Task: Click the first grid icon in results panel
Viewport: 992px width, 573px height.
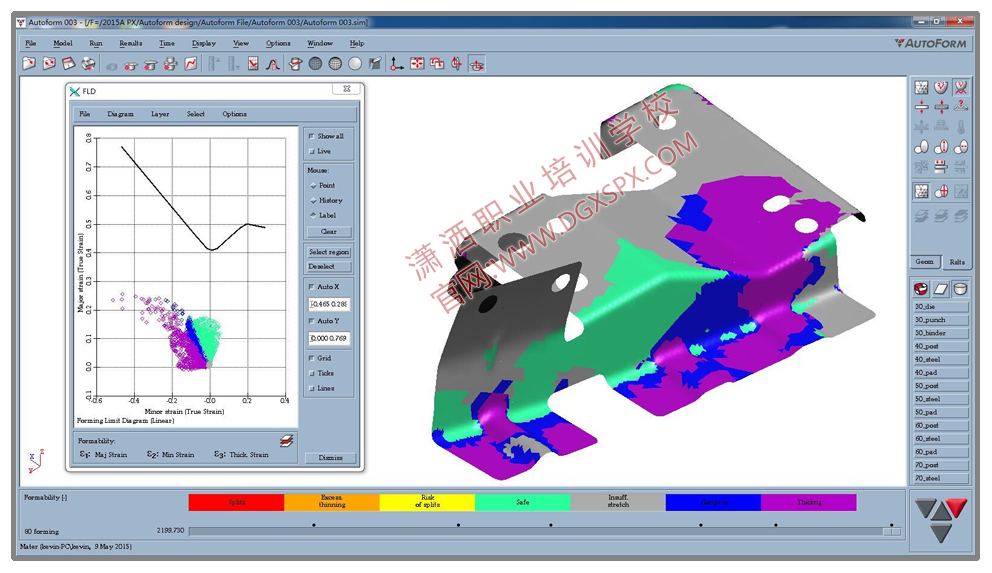Action: [x=922, y=88]
